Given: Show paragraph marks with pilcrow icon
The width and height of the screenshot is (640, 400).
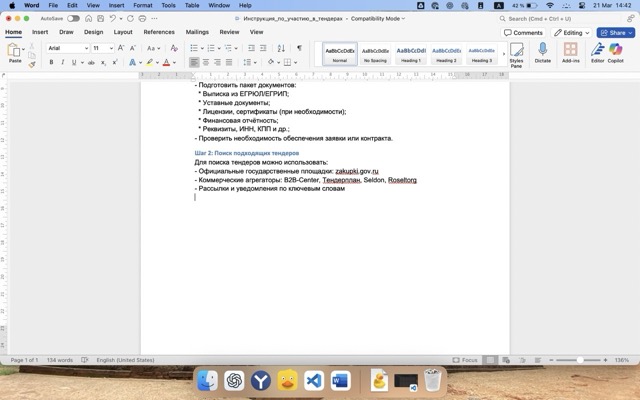Looking at the screenshot, I should point(299,48).
